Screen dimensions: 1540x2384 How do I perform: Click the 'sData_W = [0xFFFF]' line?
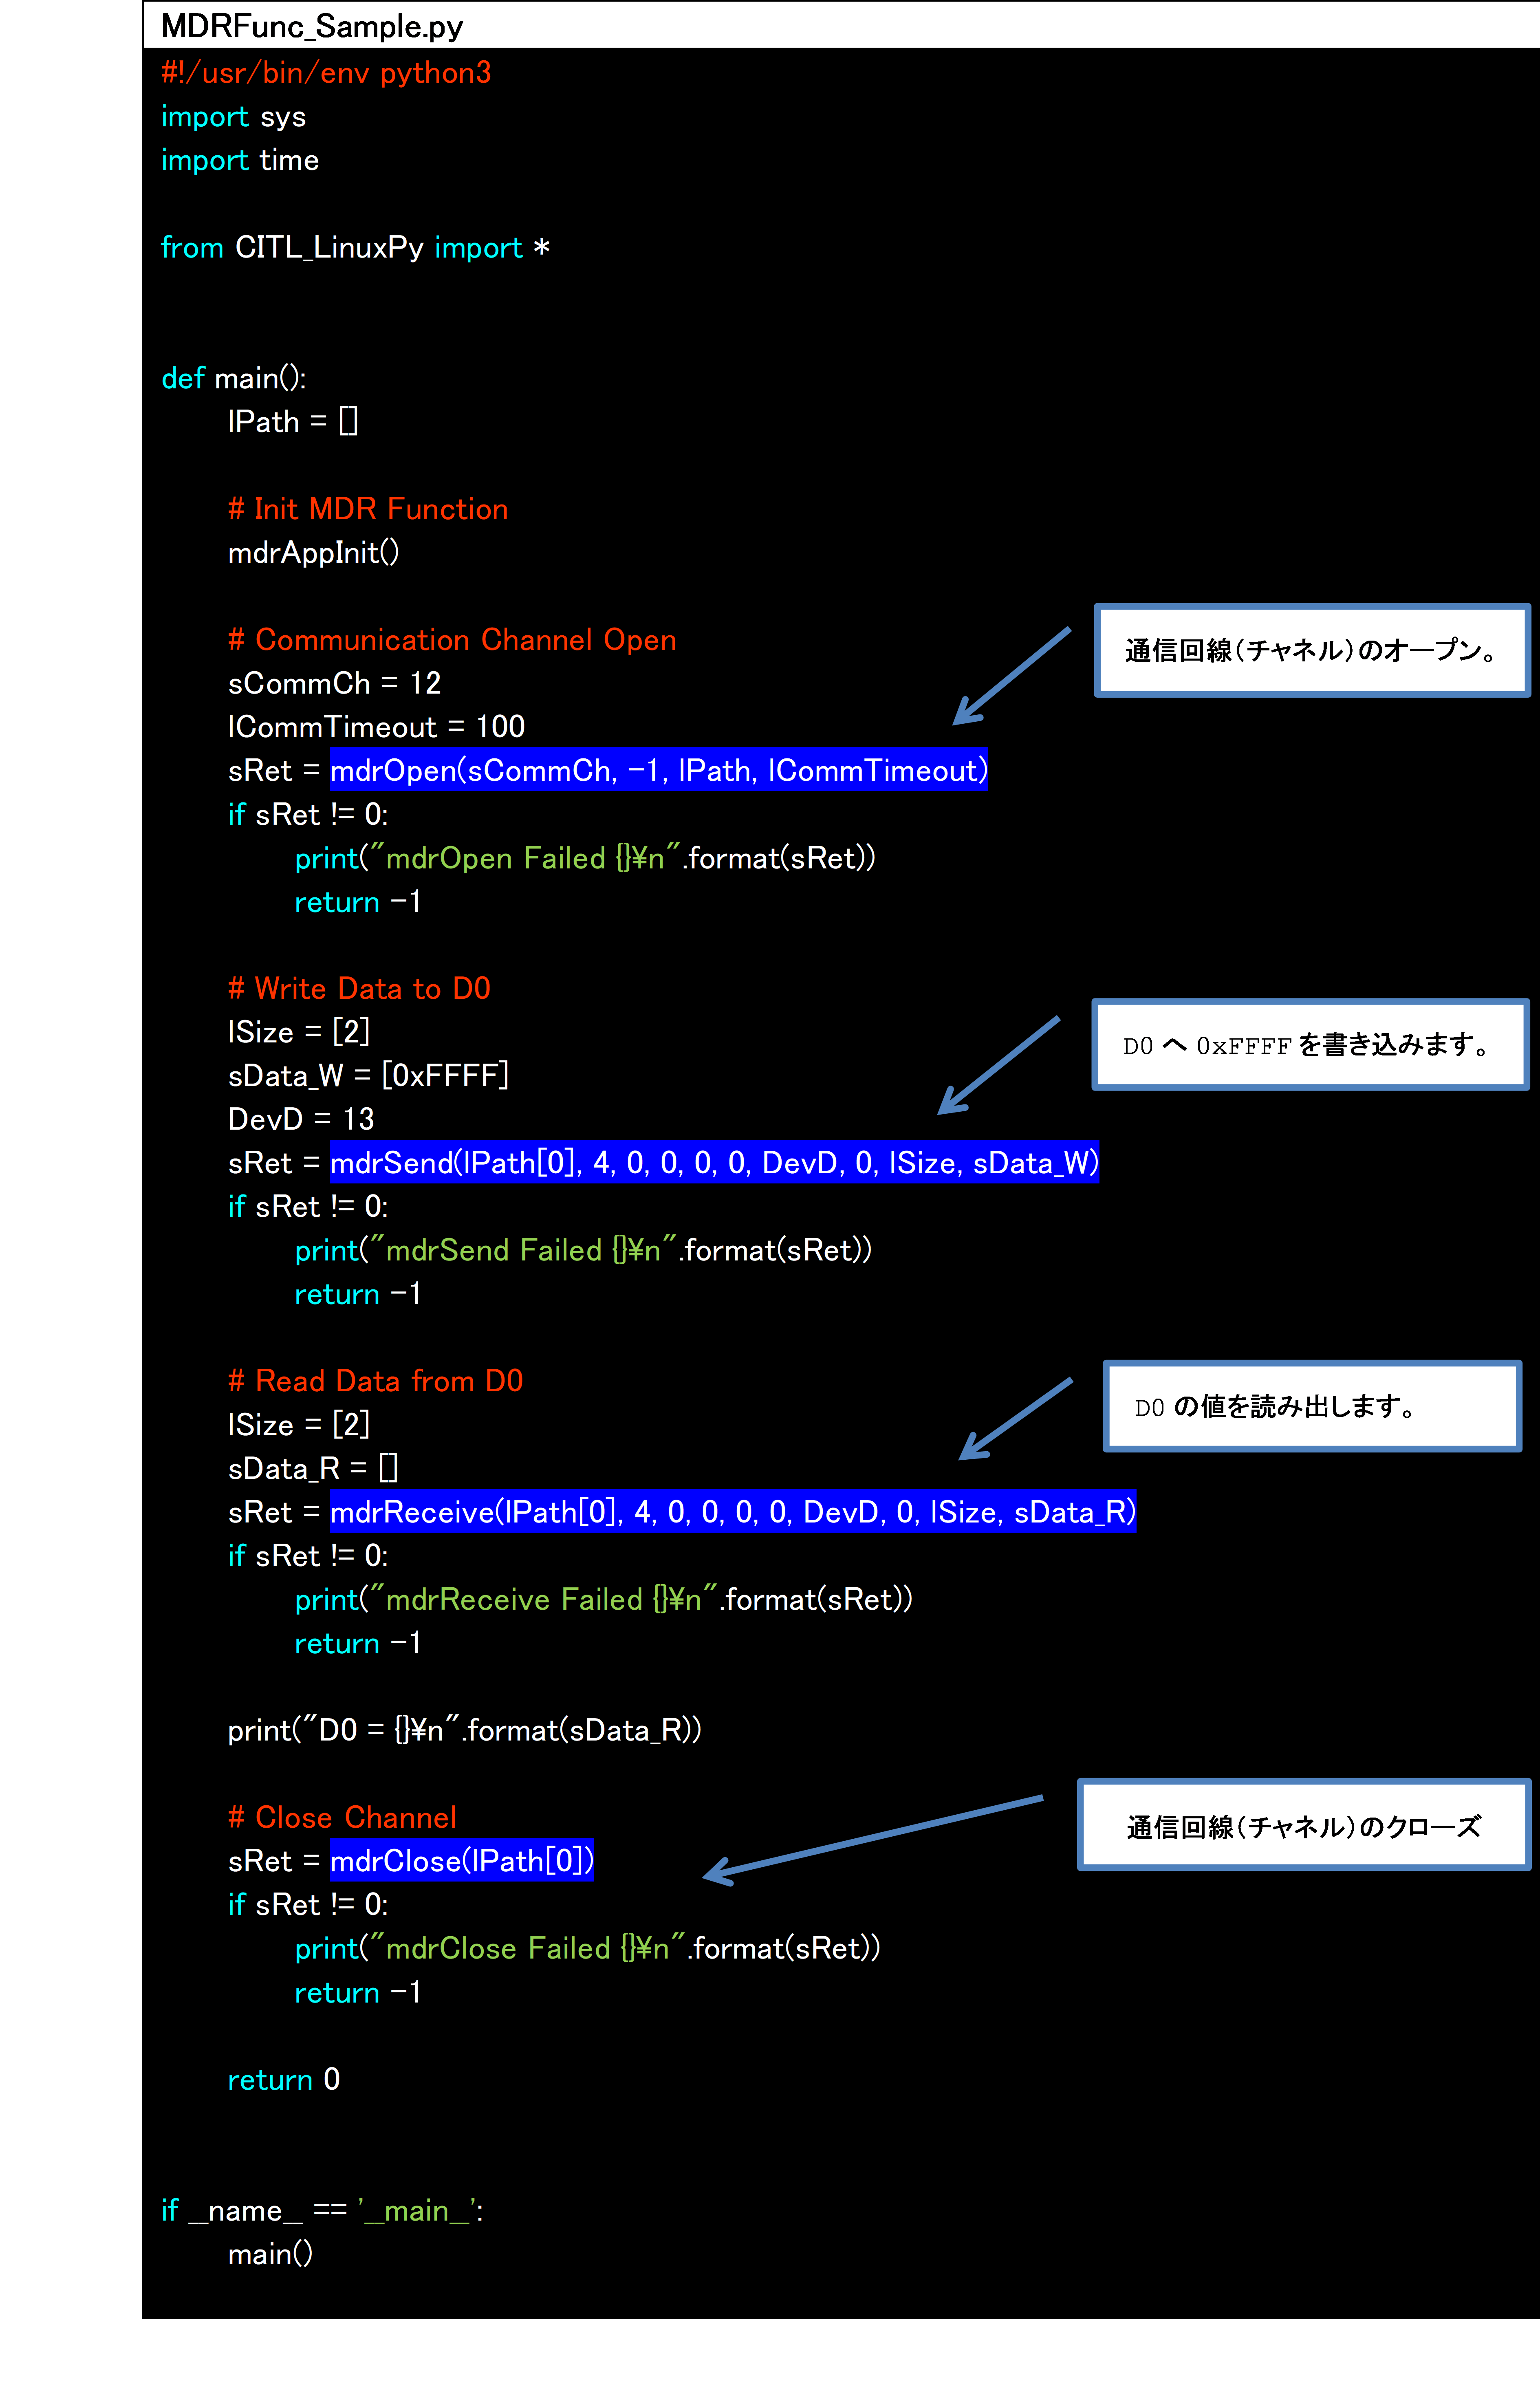pos(368,1075)
